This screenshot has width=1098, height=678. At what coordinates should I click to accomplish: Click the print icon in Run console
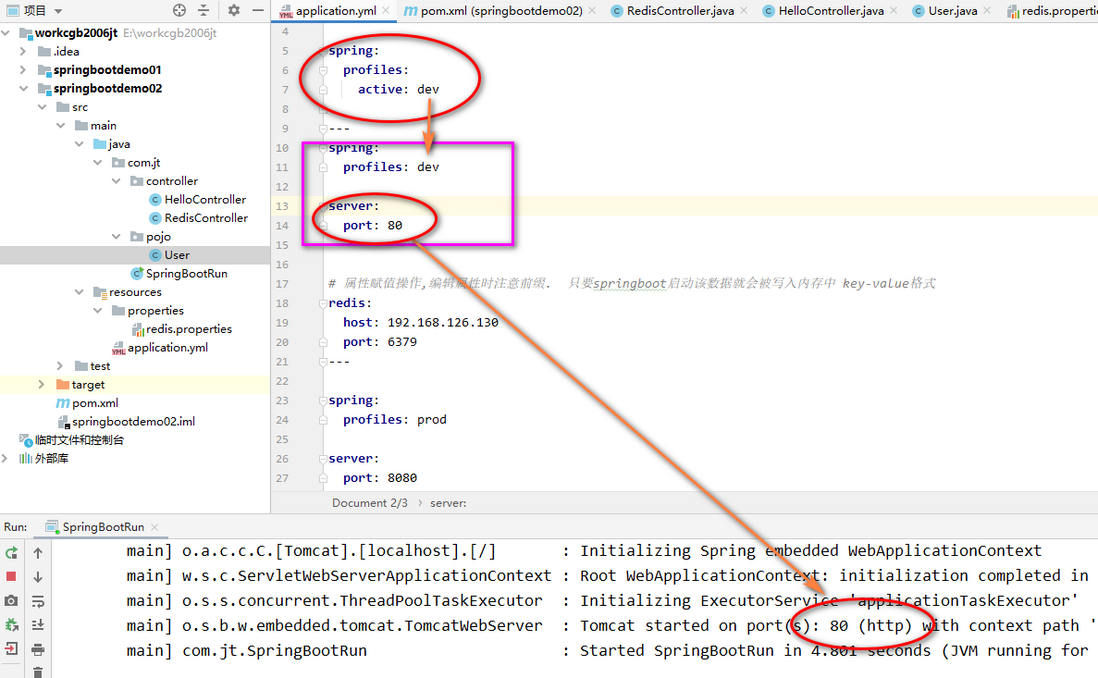pyautogui.click(x=38, y=650)
